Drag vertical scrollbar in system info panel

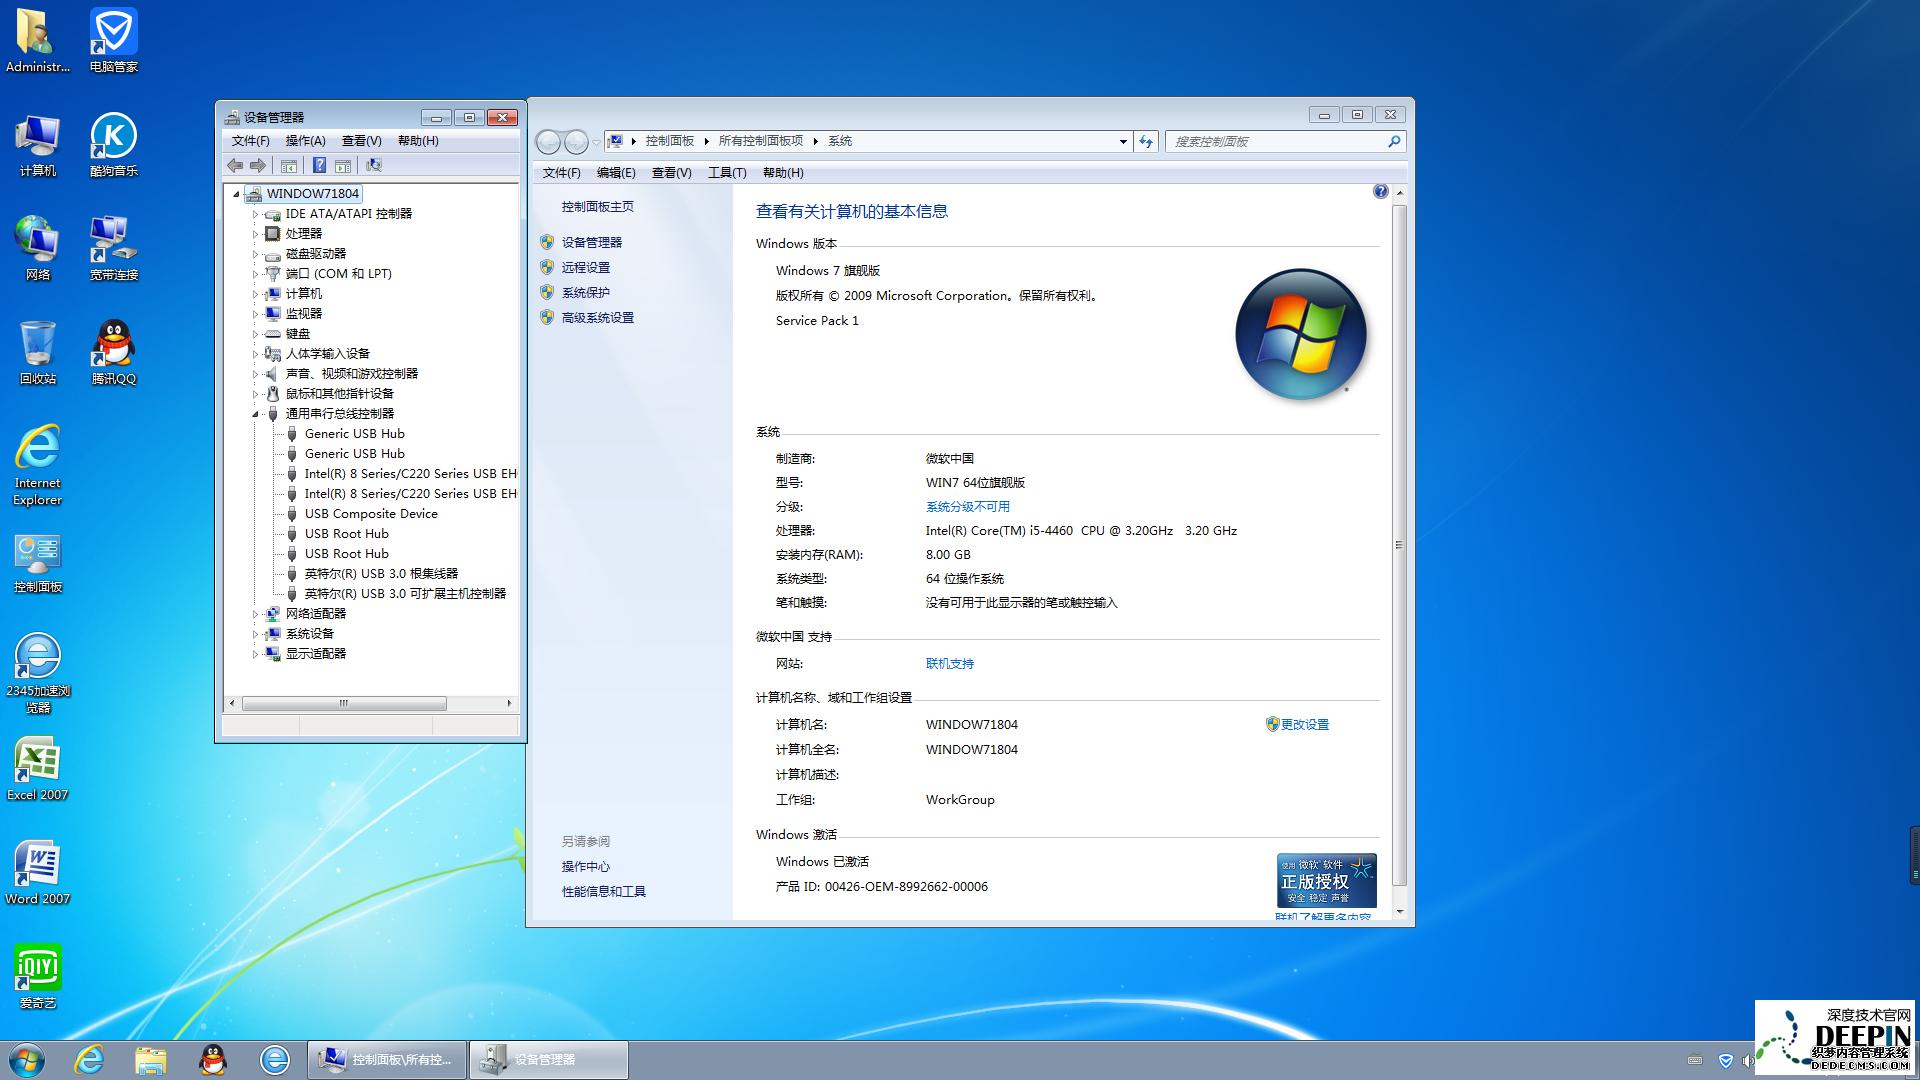coord(1403,527)
